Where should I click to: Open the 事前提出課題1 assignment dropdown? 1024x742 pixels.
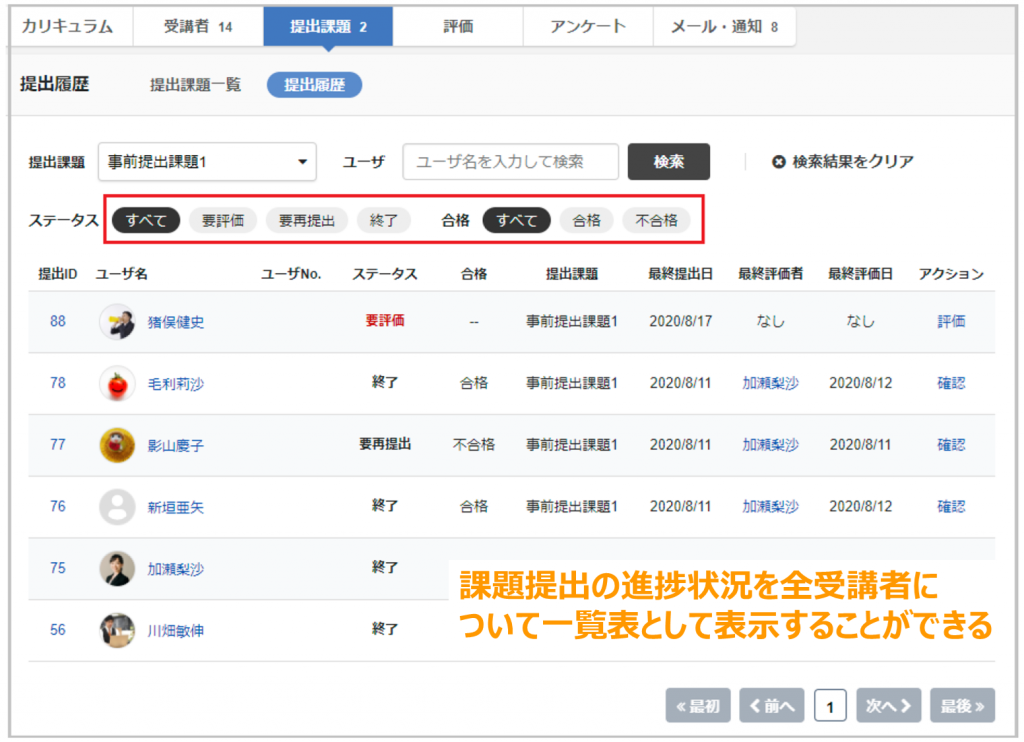tap(207, 162)
